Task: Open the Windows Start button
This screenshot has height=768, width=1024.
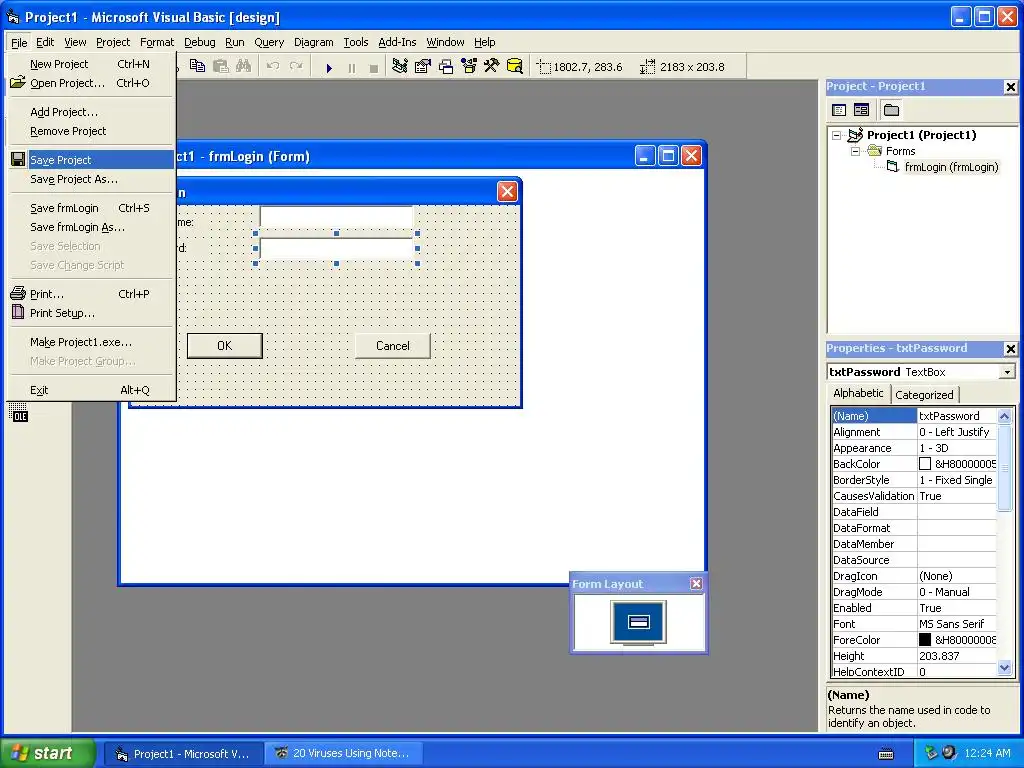Action: tap(46, 753)
